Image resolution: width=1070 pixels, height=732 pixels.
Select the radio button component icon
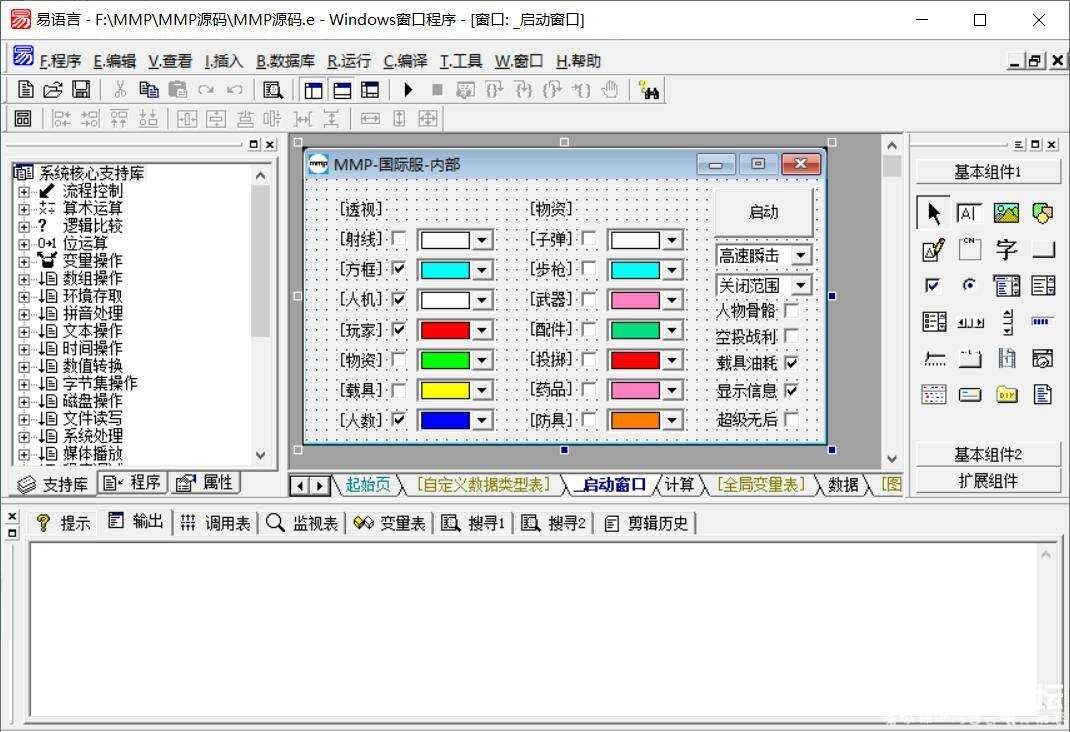pyautogui.click(x=969, y=285)
